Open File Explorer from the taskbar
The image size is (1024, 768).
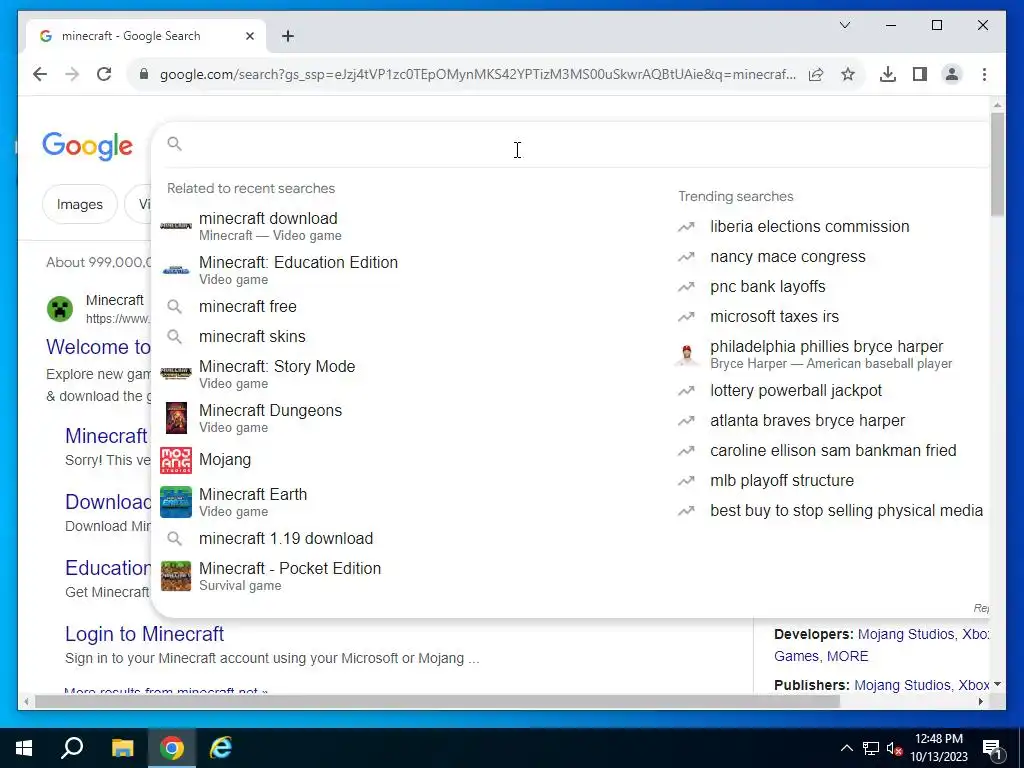[x=122, y=748]
